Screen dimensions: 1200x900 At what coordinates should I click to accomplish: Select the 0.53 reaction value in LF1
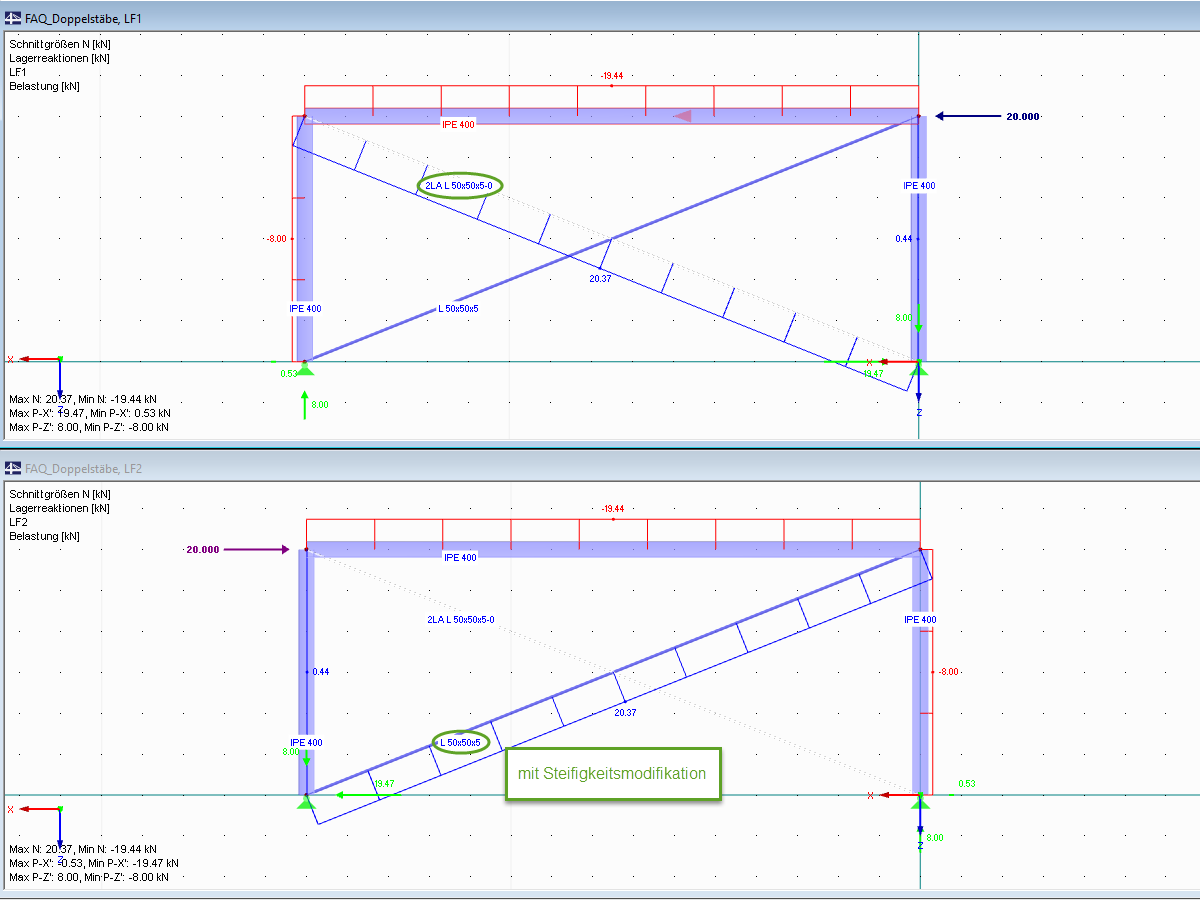[289, 374]
